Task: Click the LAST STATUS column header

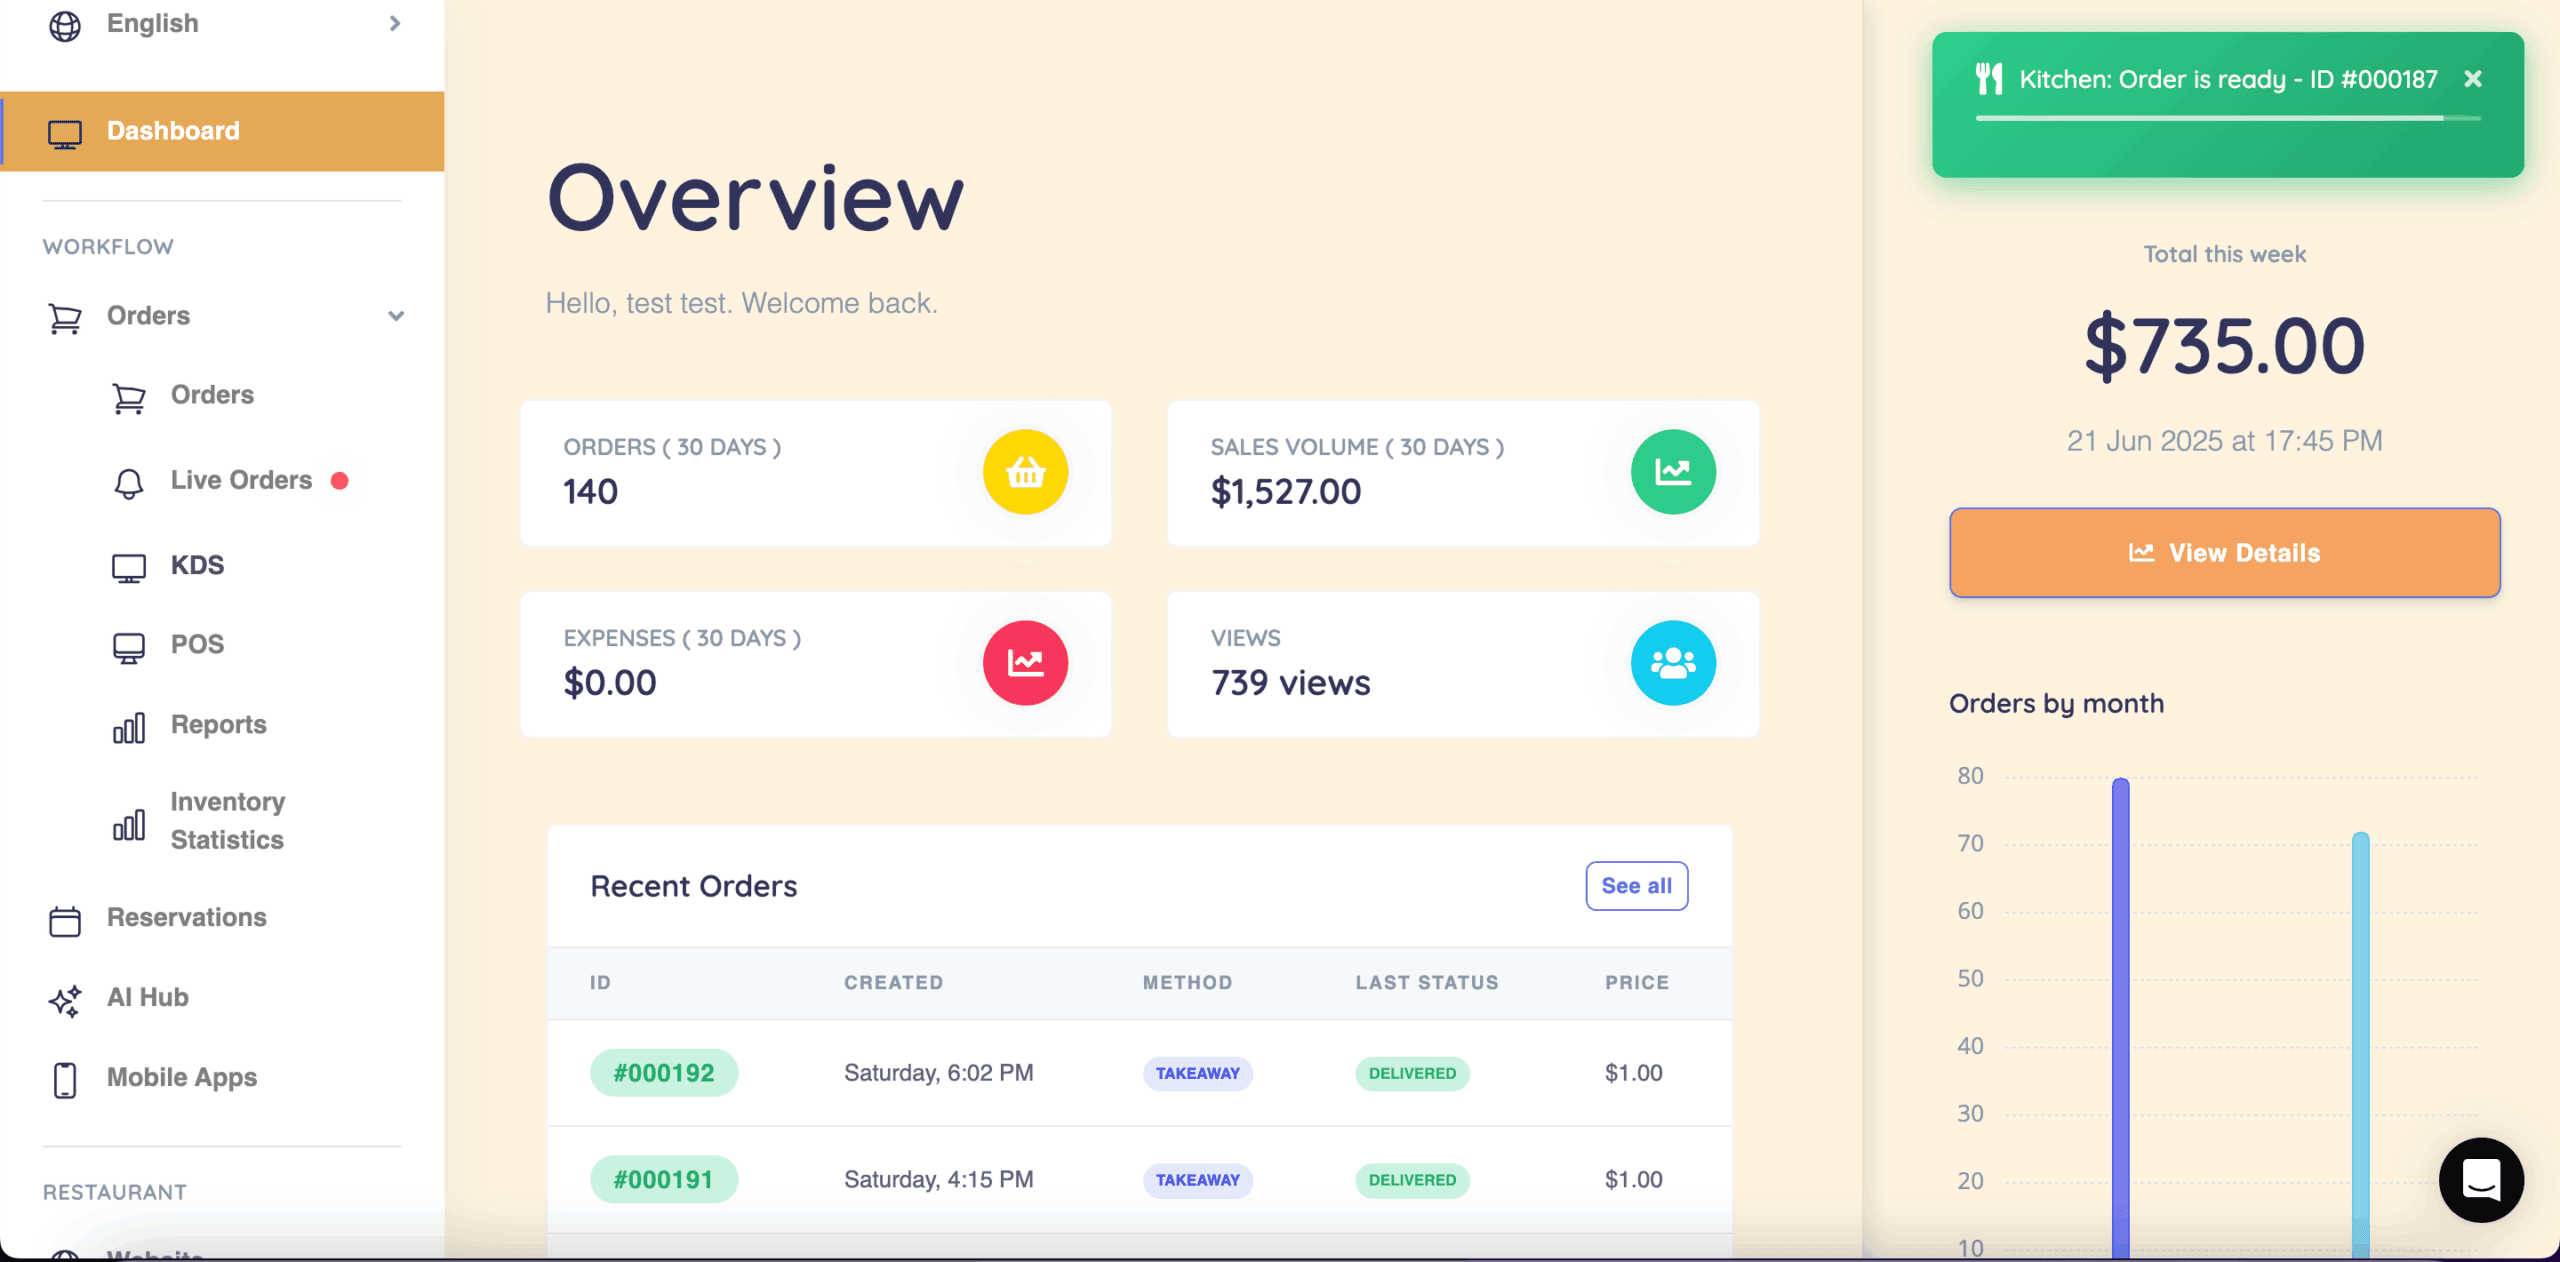Action: pos(1427,983)
